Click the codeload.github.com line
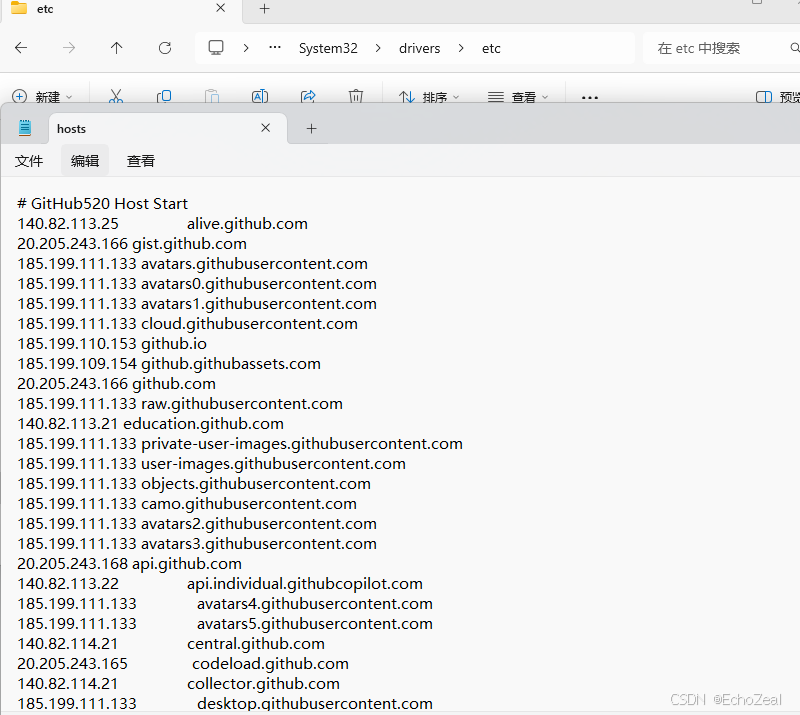 (183, 663)
